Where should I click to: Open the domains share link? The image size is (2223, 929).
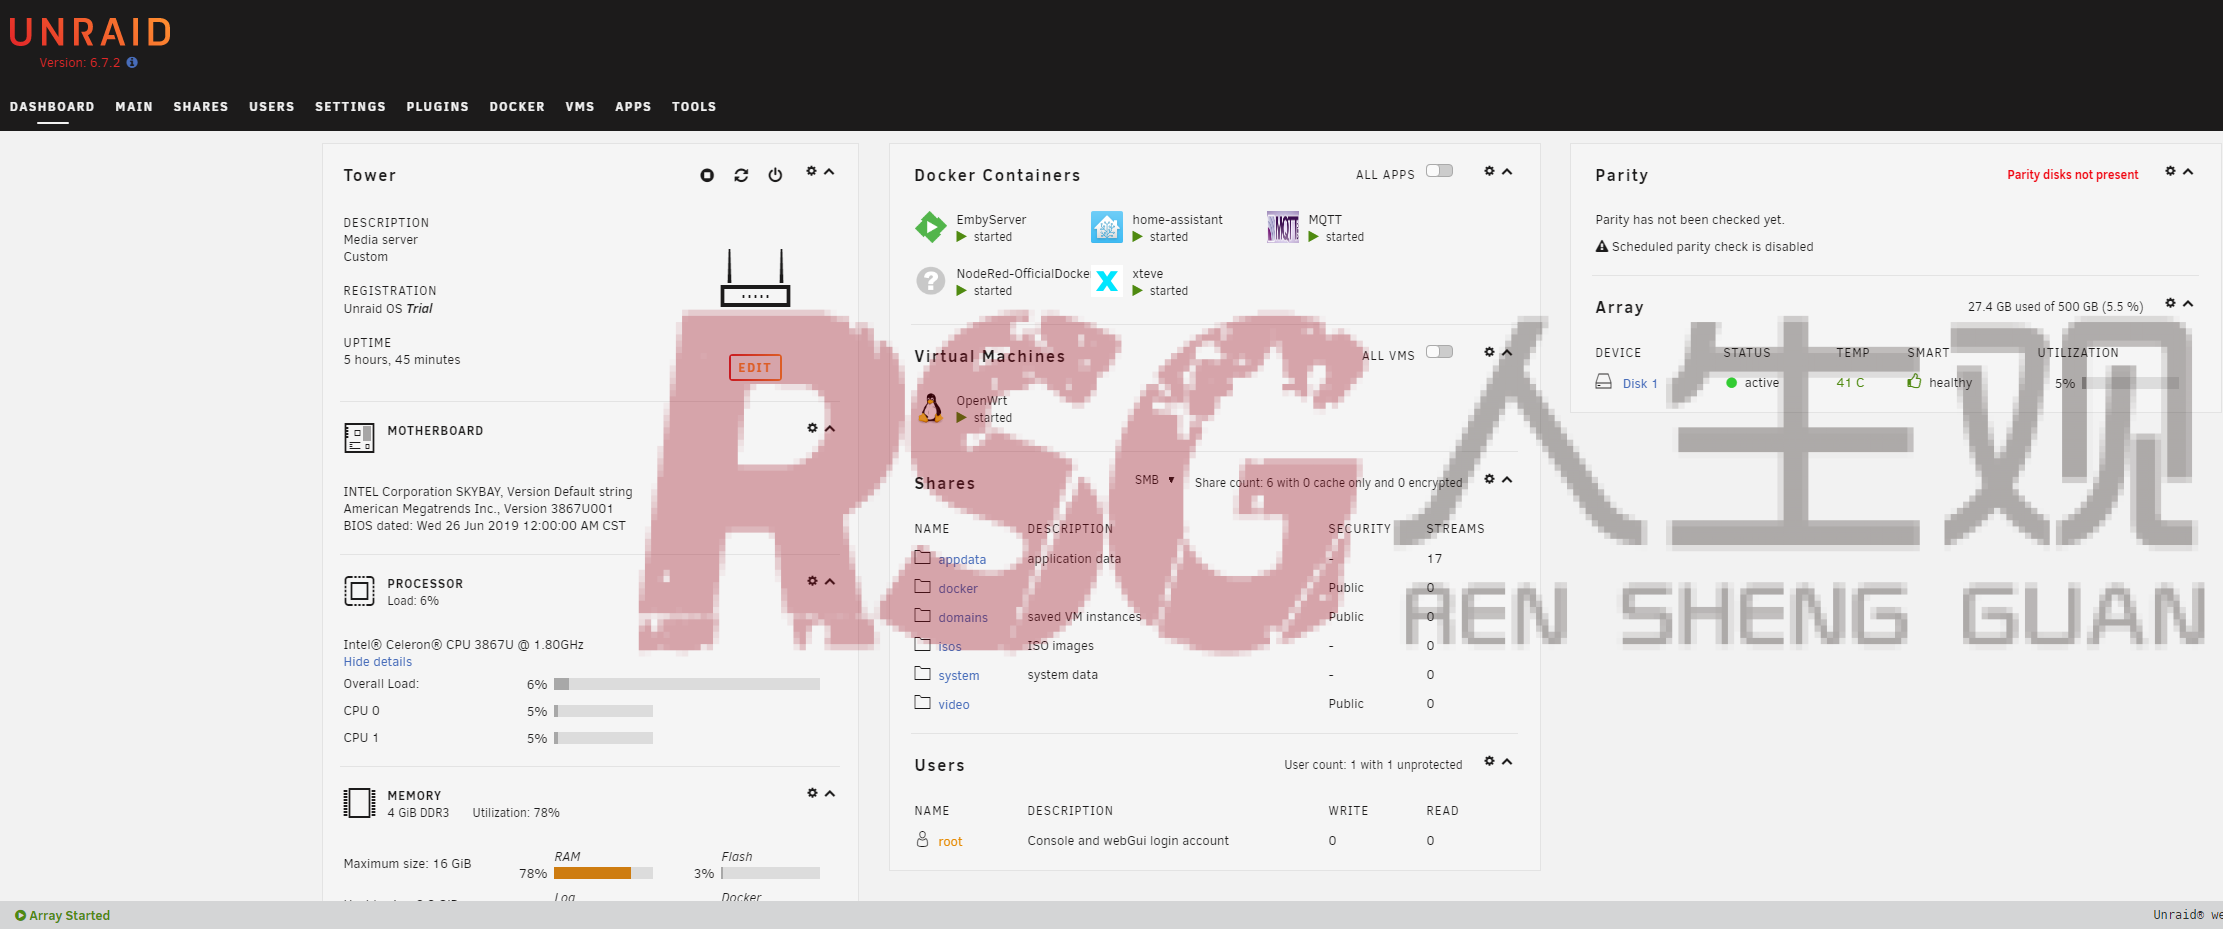(963, 618)
